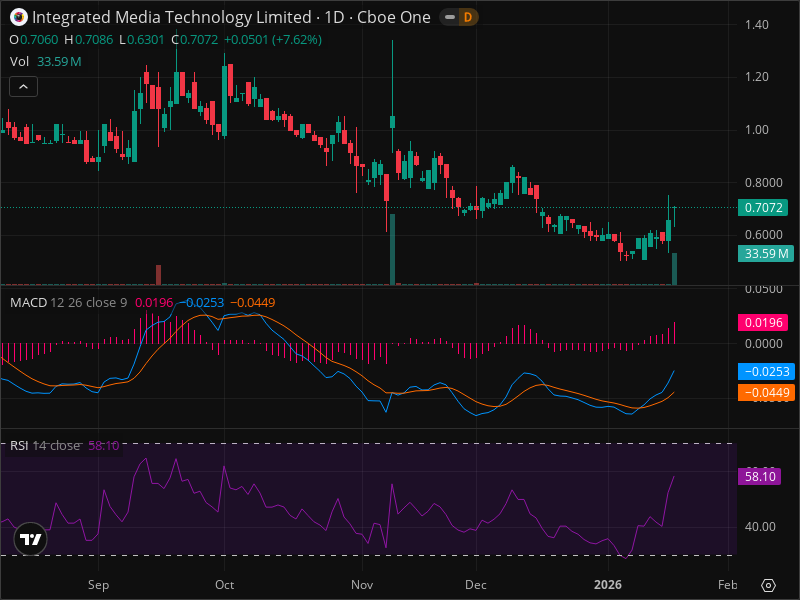Click the red MACD legend value 0.0196
The width and height of the screenshot is (800, 600).
[x=154, y=303]
